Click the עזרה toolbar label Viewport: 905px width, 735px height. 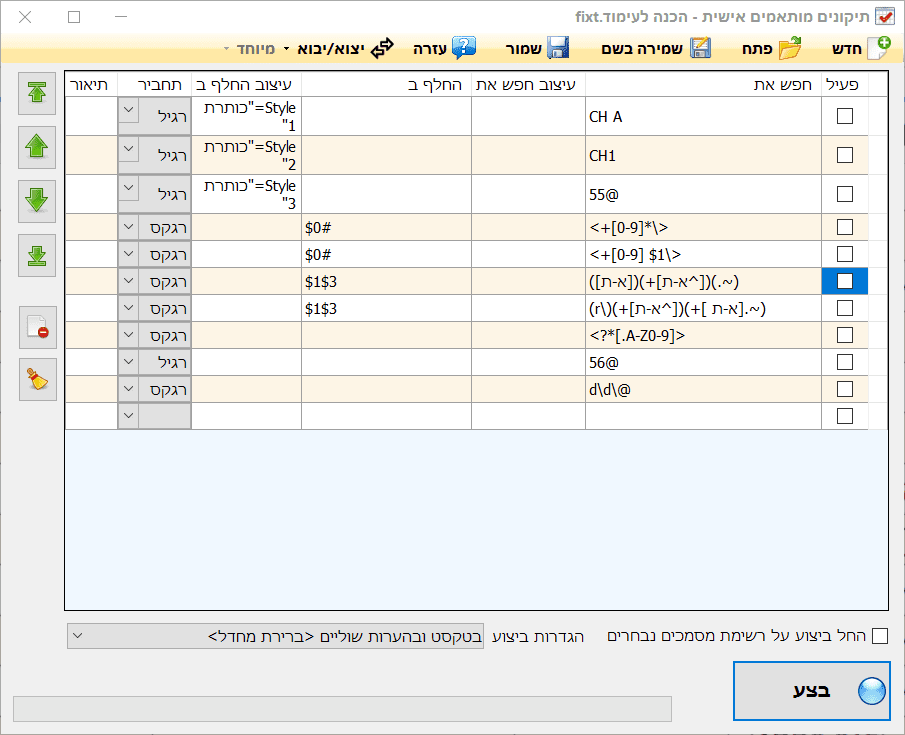(x=430, y=48)
